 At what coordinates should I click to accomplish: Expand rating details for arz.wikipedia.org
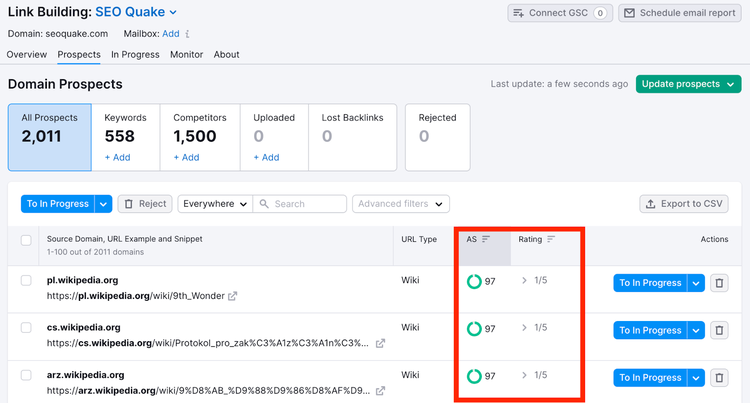524,375
